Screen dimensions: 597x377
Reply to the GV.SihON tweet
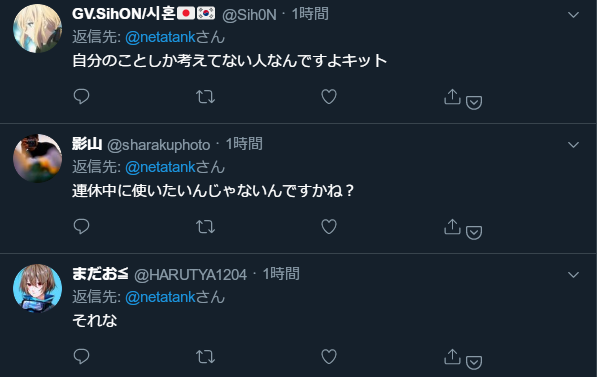tap(81, 96)
